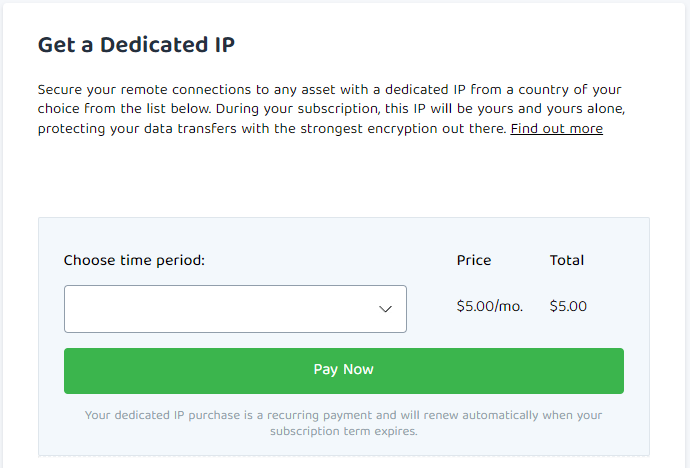Image resolution: width=690 pixels, height=468 pixels.
Task: Click the 'choice from the list below' text
Action: click(122, 108)
